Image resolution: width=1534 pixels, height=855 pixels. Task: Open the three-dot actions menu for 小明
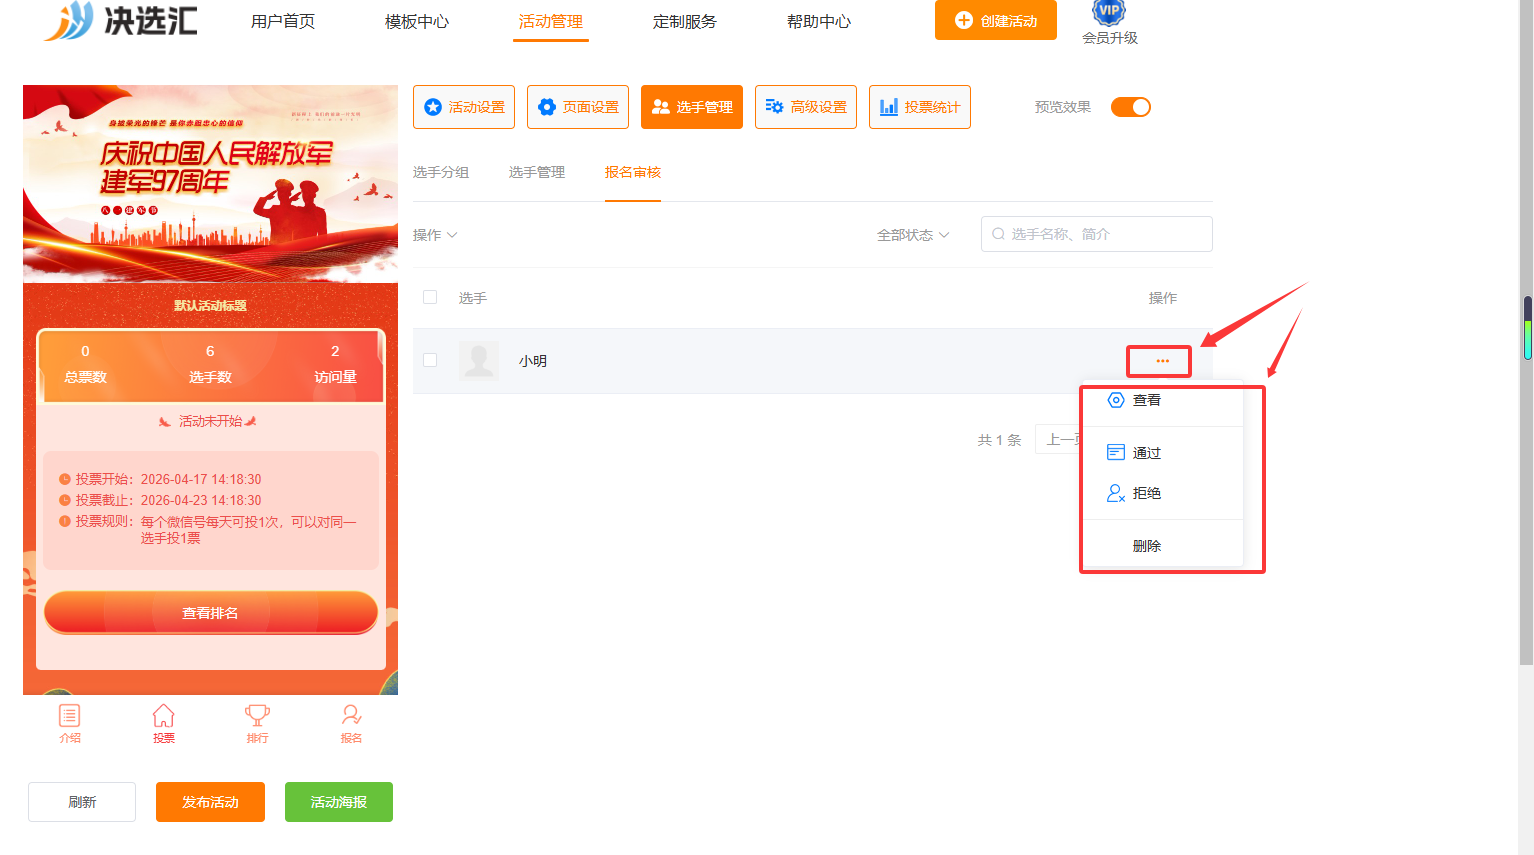point(1162,361)
